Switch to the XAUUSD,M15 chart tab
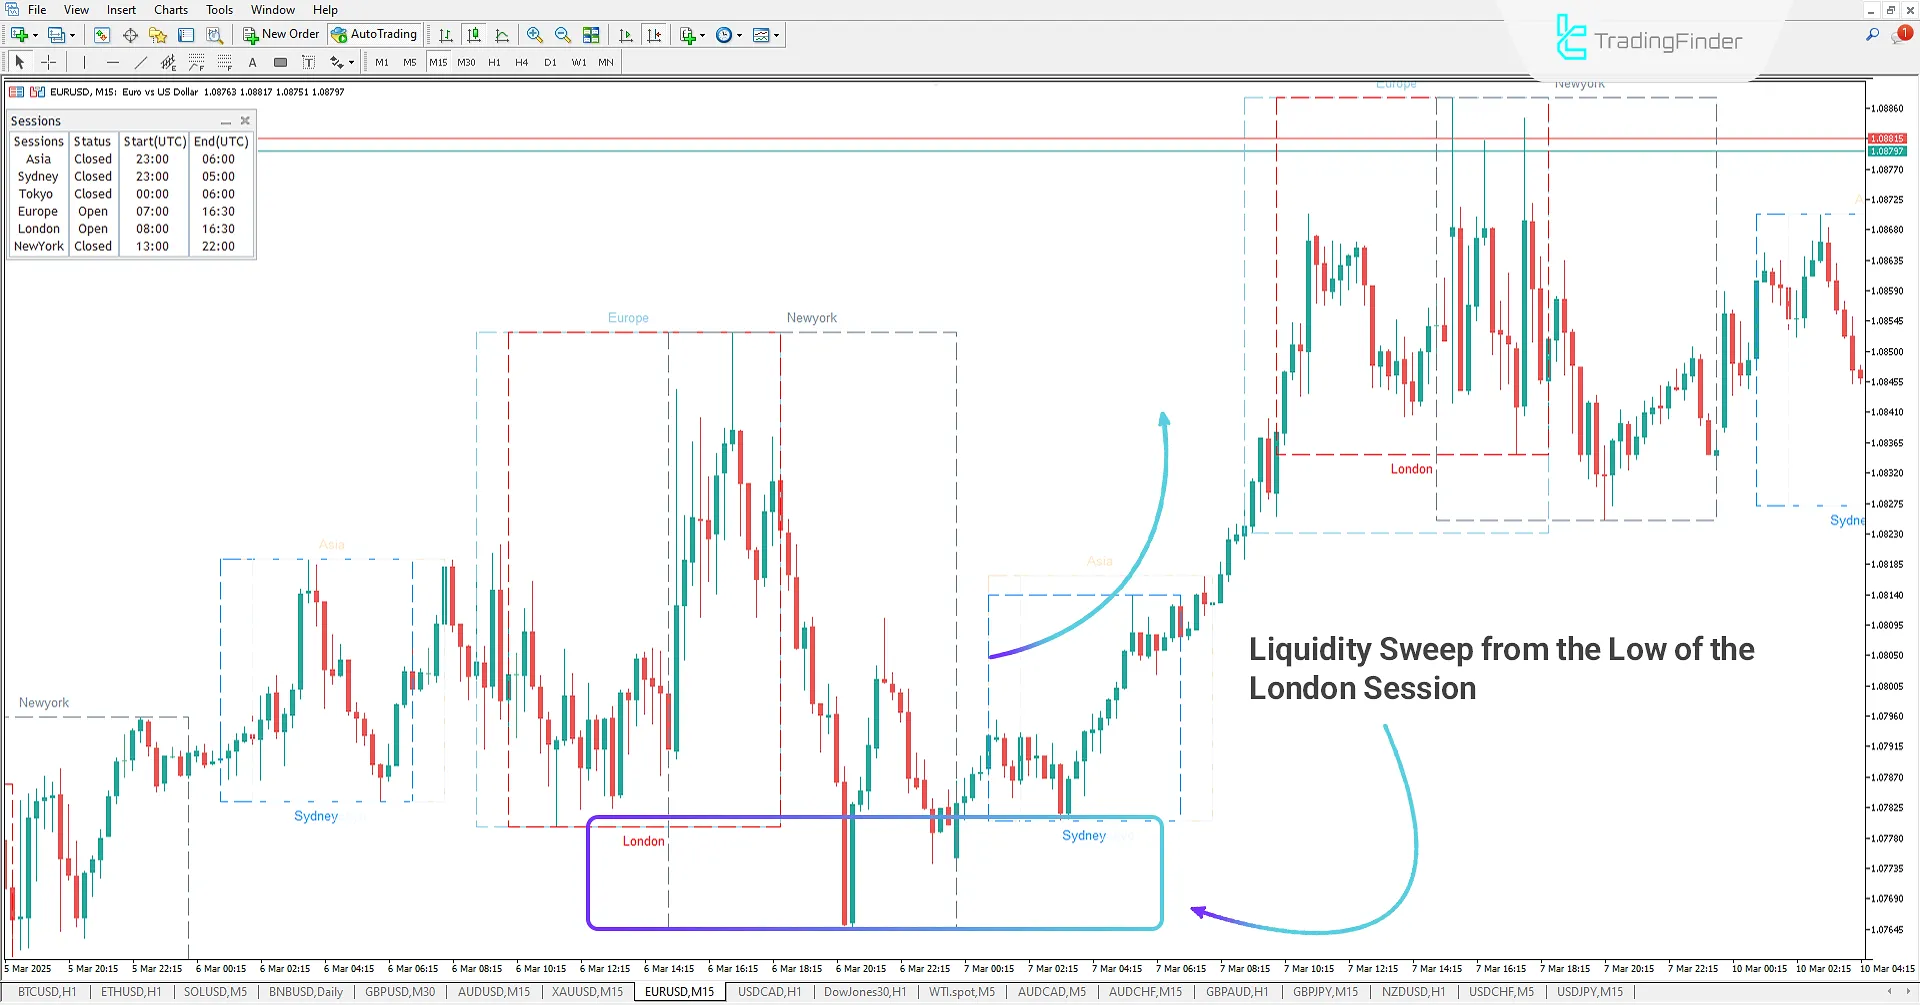1920x1005 pixels. click(586, 991)
